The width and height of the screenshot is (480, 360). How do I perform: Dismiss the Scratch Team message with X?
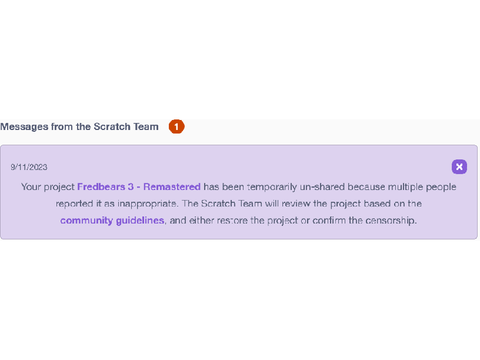(459, 167)
